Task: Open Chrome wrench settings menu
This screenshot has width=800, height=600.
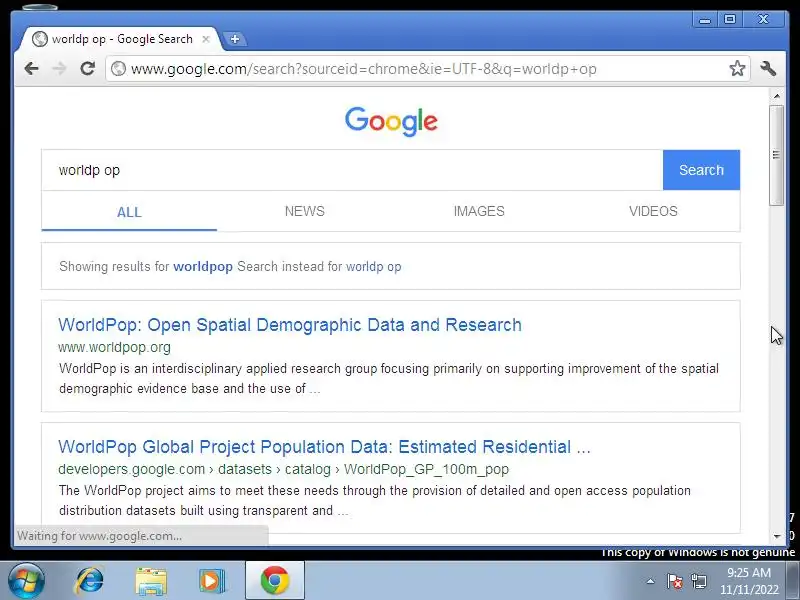Action: click(x=768, y=68)
